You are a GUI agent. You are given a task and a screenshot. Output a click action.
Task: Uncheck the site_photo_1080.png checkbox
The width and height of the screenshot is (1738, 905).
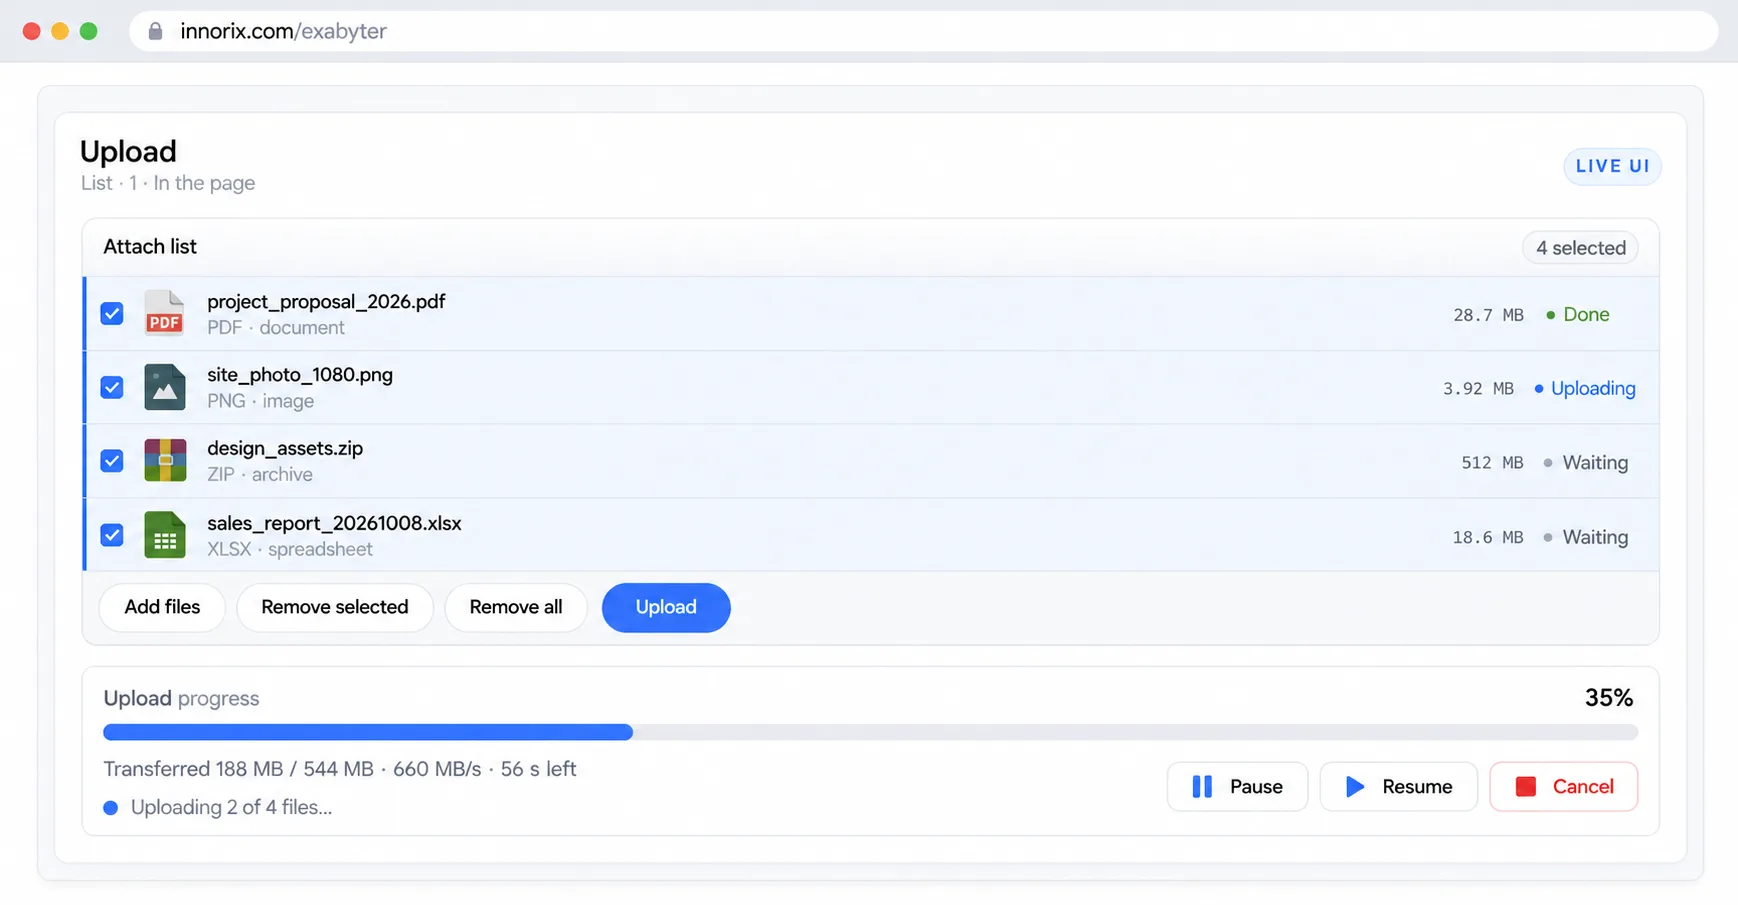pyautogui.click(x=112, y=388)
